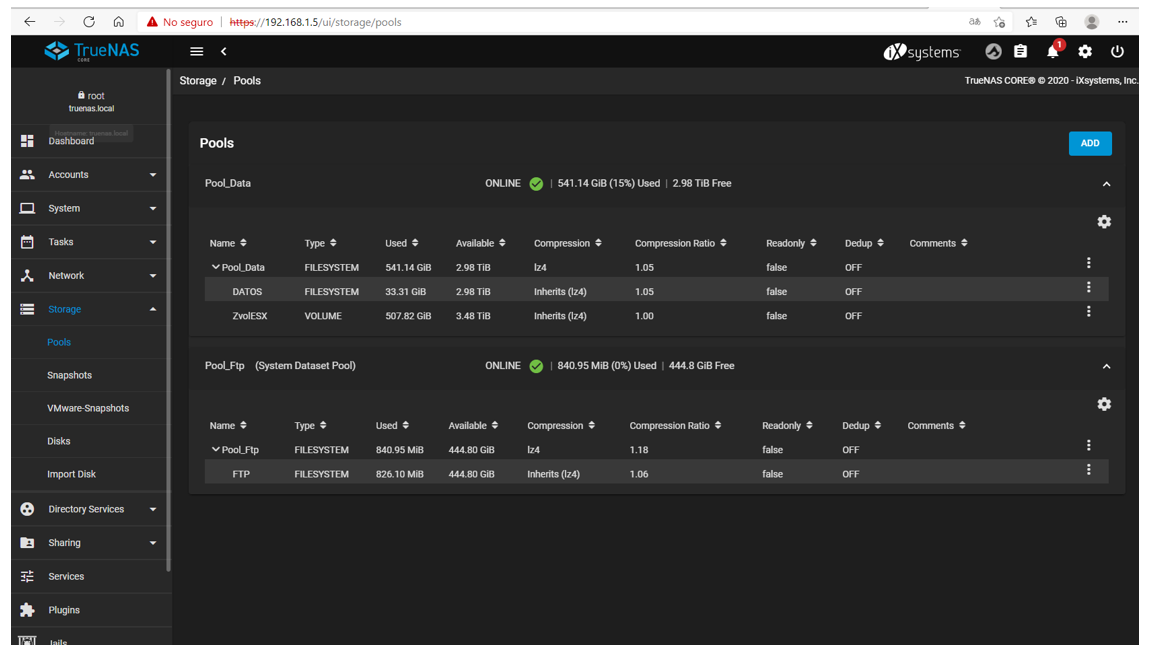Expand the Accounts menu
Viewport: 1151px width, 656px height.
click(x=91, y=175)
